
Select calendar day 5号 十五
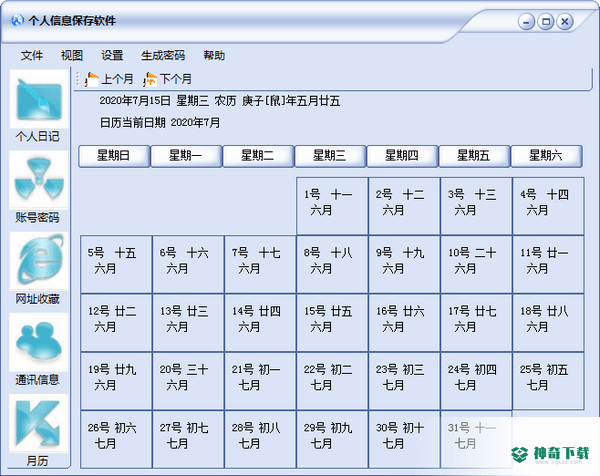point(116,264)
